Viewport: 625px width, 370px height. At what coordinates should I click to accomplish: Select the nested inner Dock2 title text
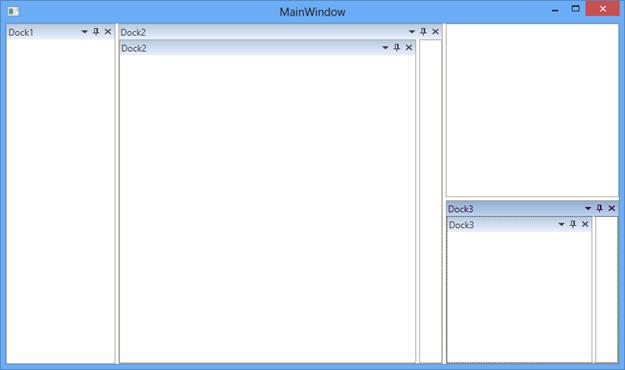pyautogui.click(x=134, y=48)
